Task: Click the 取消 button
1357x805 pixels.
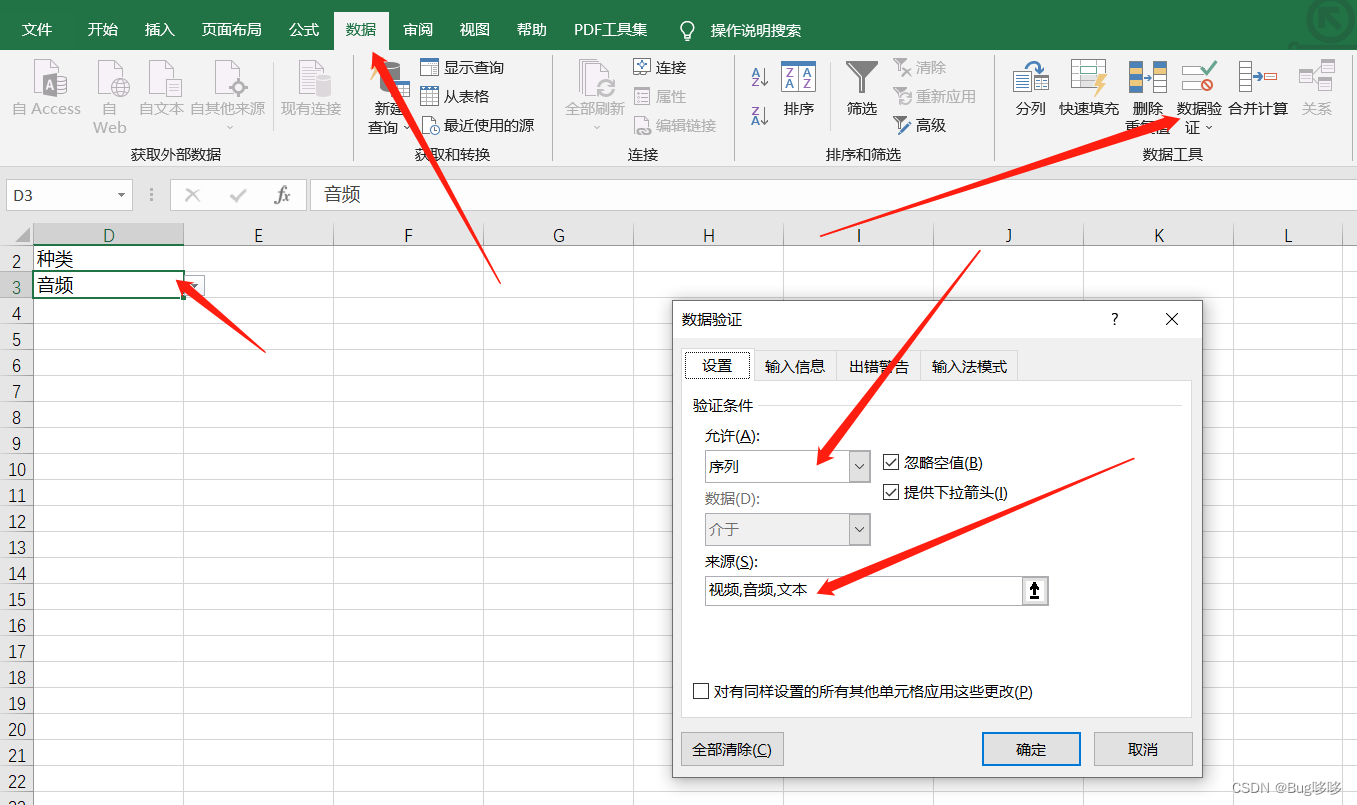Action: [x=1143, y=749]
